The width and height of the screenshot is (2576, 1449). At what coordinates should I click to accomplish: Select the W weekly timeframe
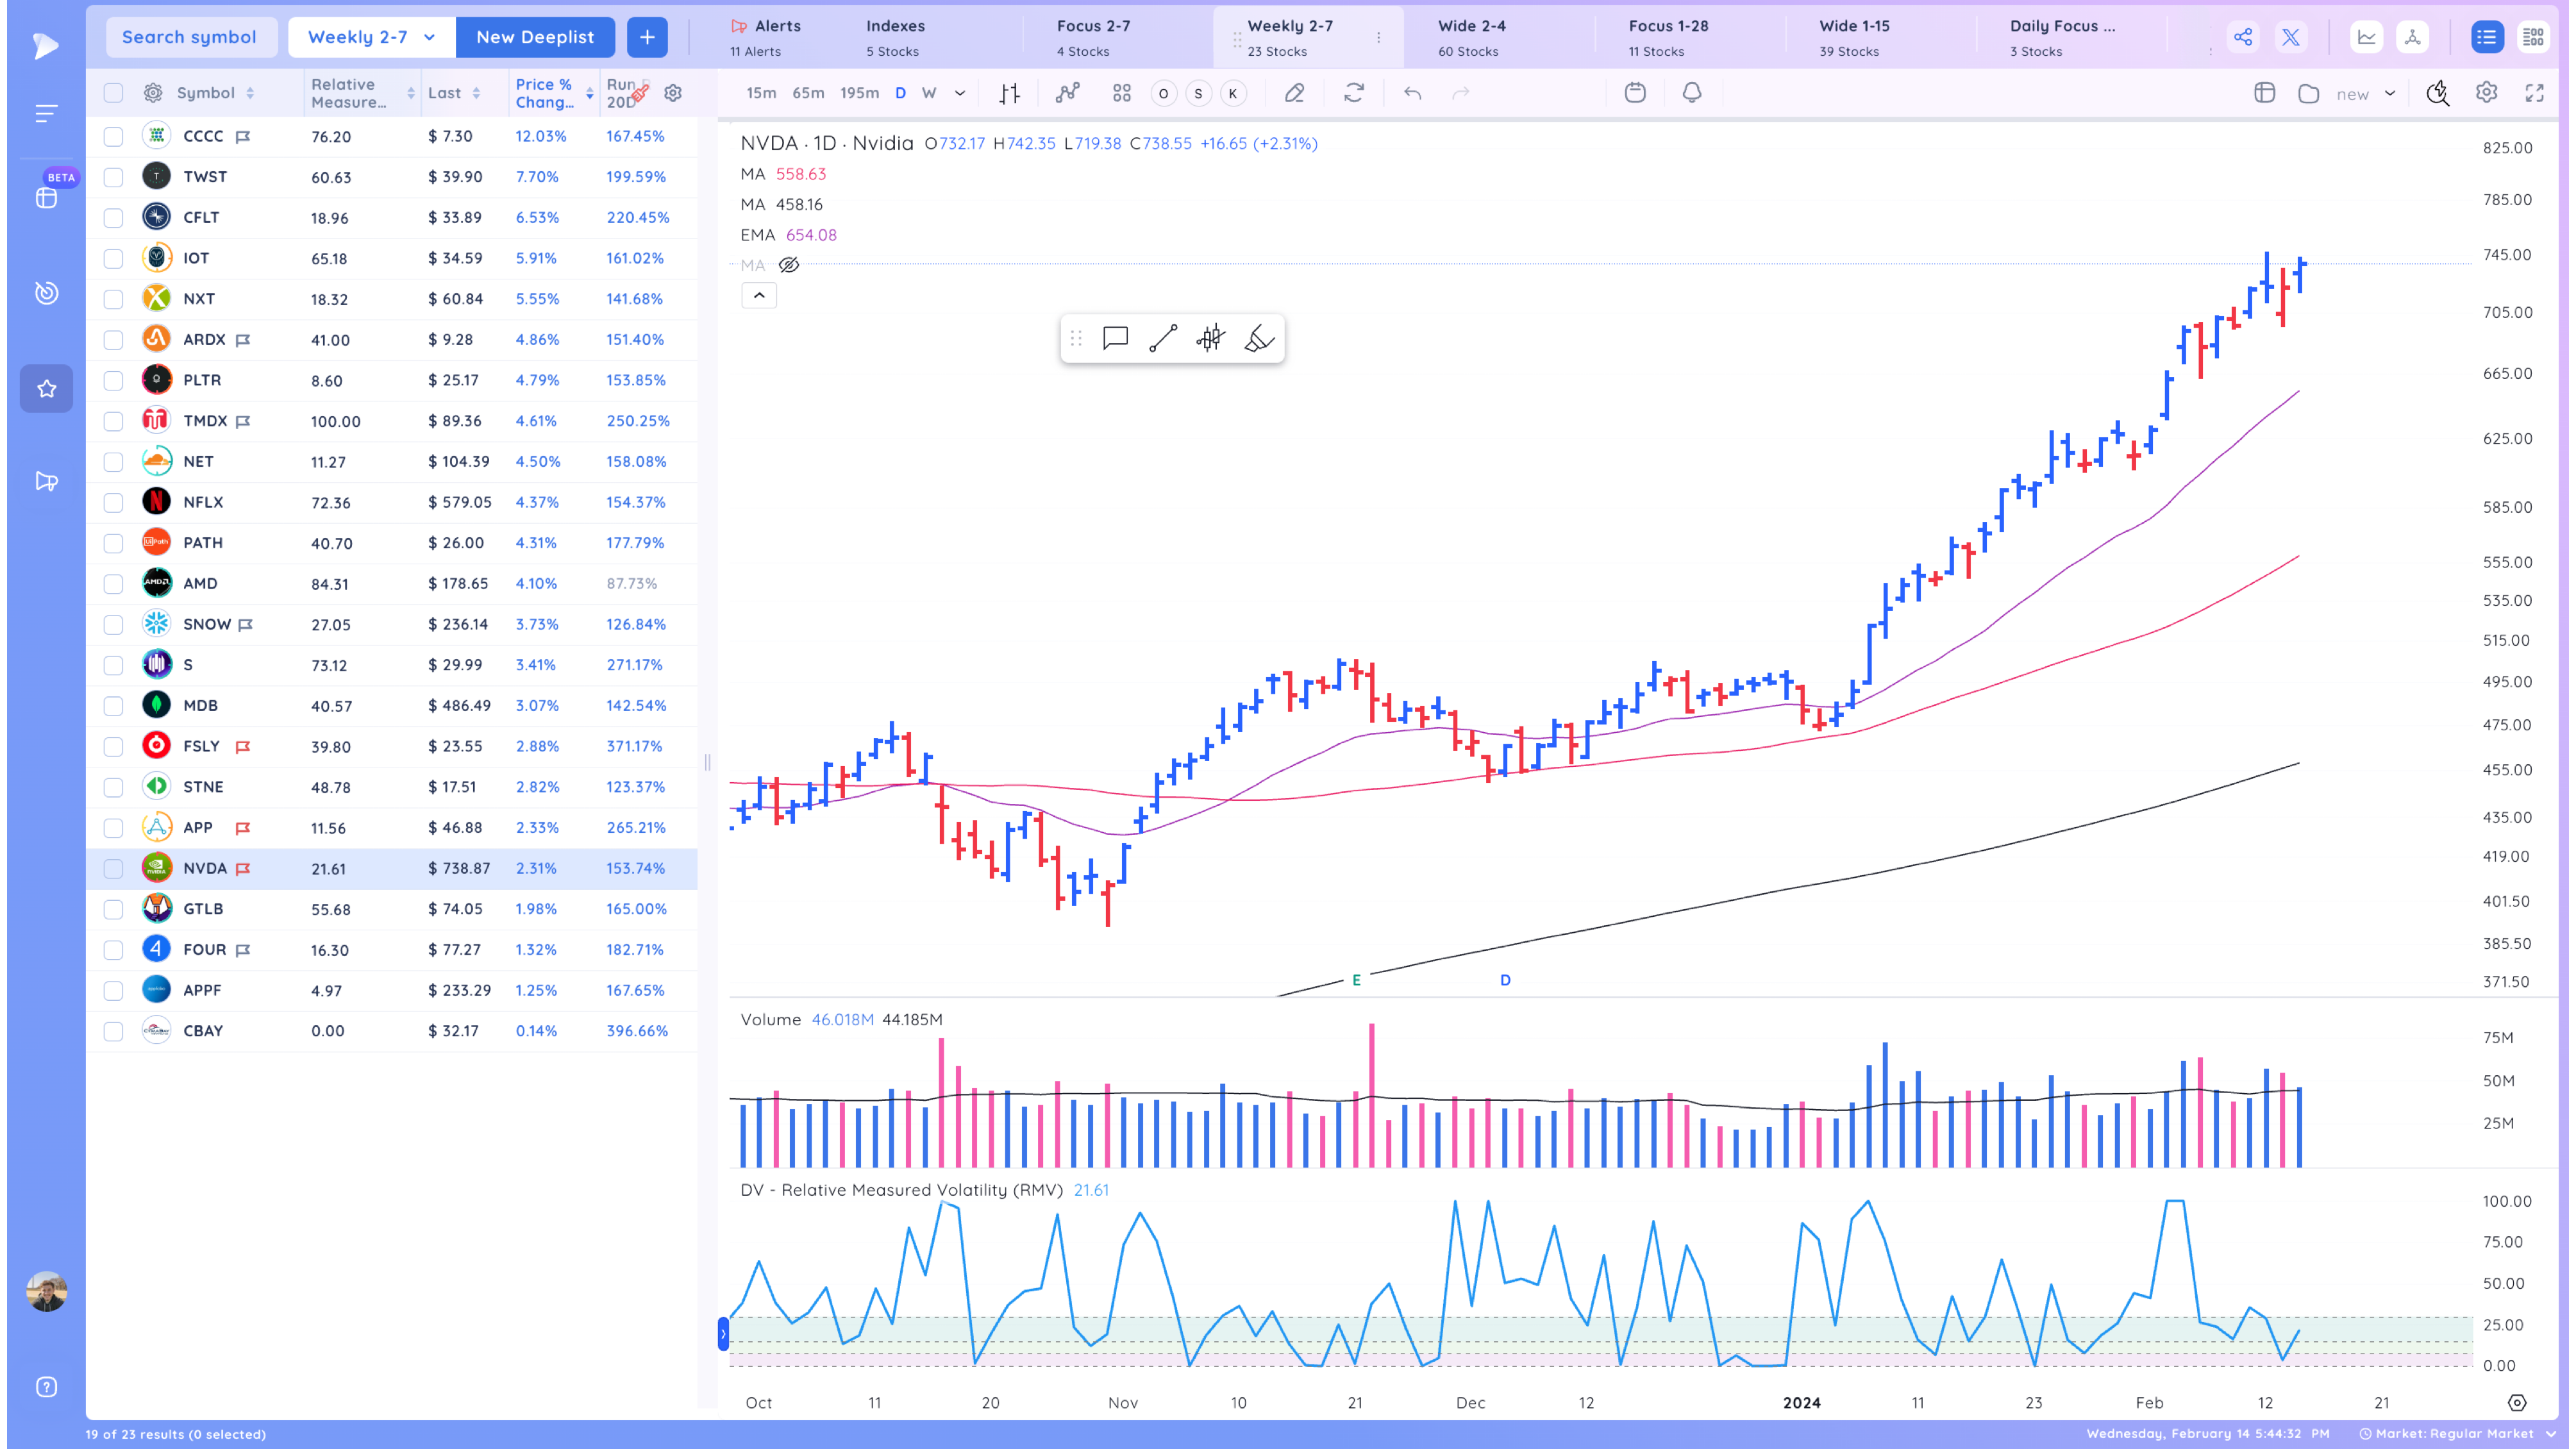(x=929, y=93)
